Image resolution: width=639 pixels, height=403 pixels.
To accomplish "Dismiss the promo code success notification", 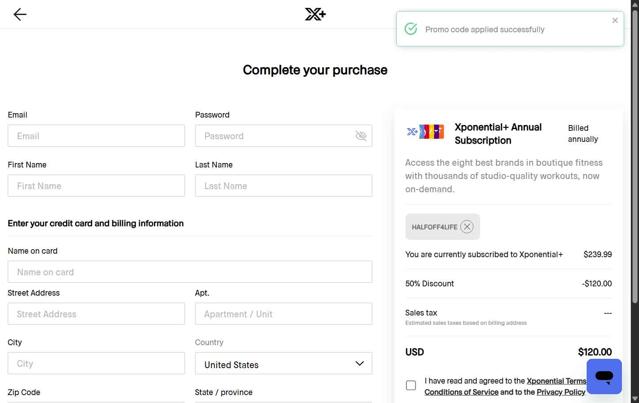I will 615,20.
